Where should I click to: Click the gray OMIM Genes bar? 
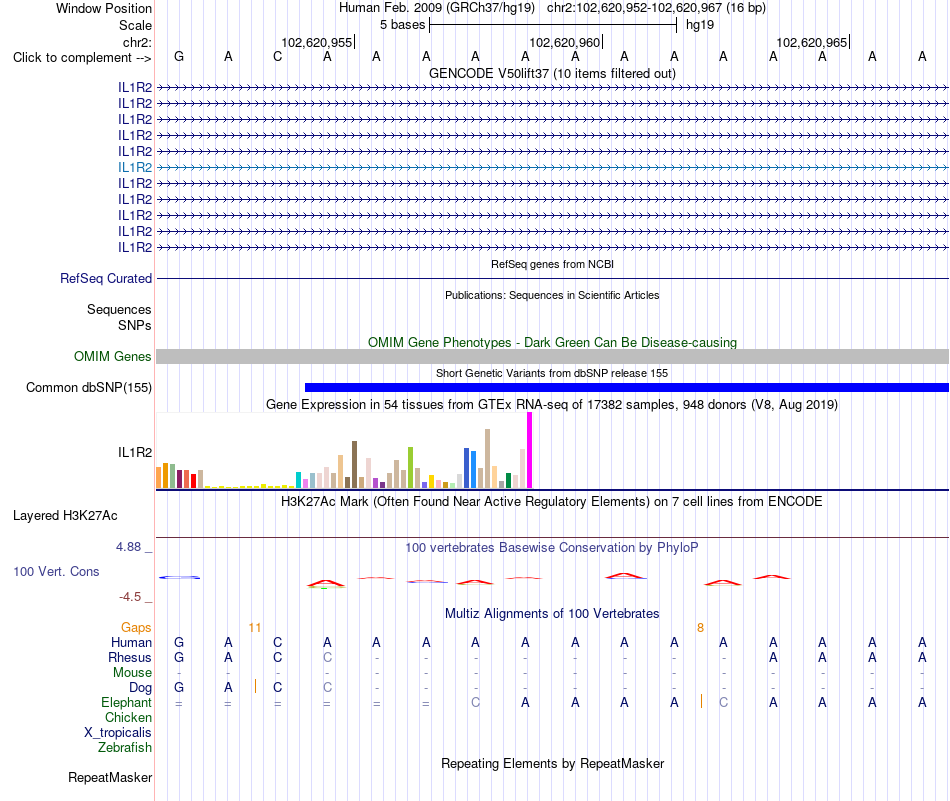552,356
